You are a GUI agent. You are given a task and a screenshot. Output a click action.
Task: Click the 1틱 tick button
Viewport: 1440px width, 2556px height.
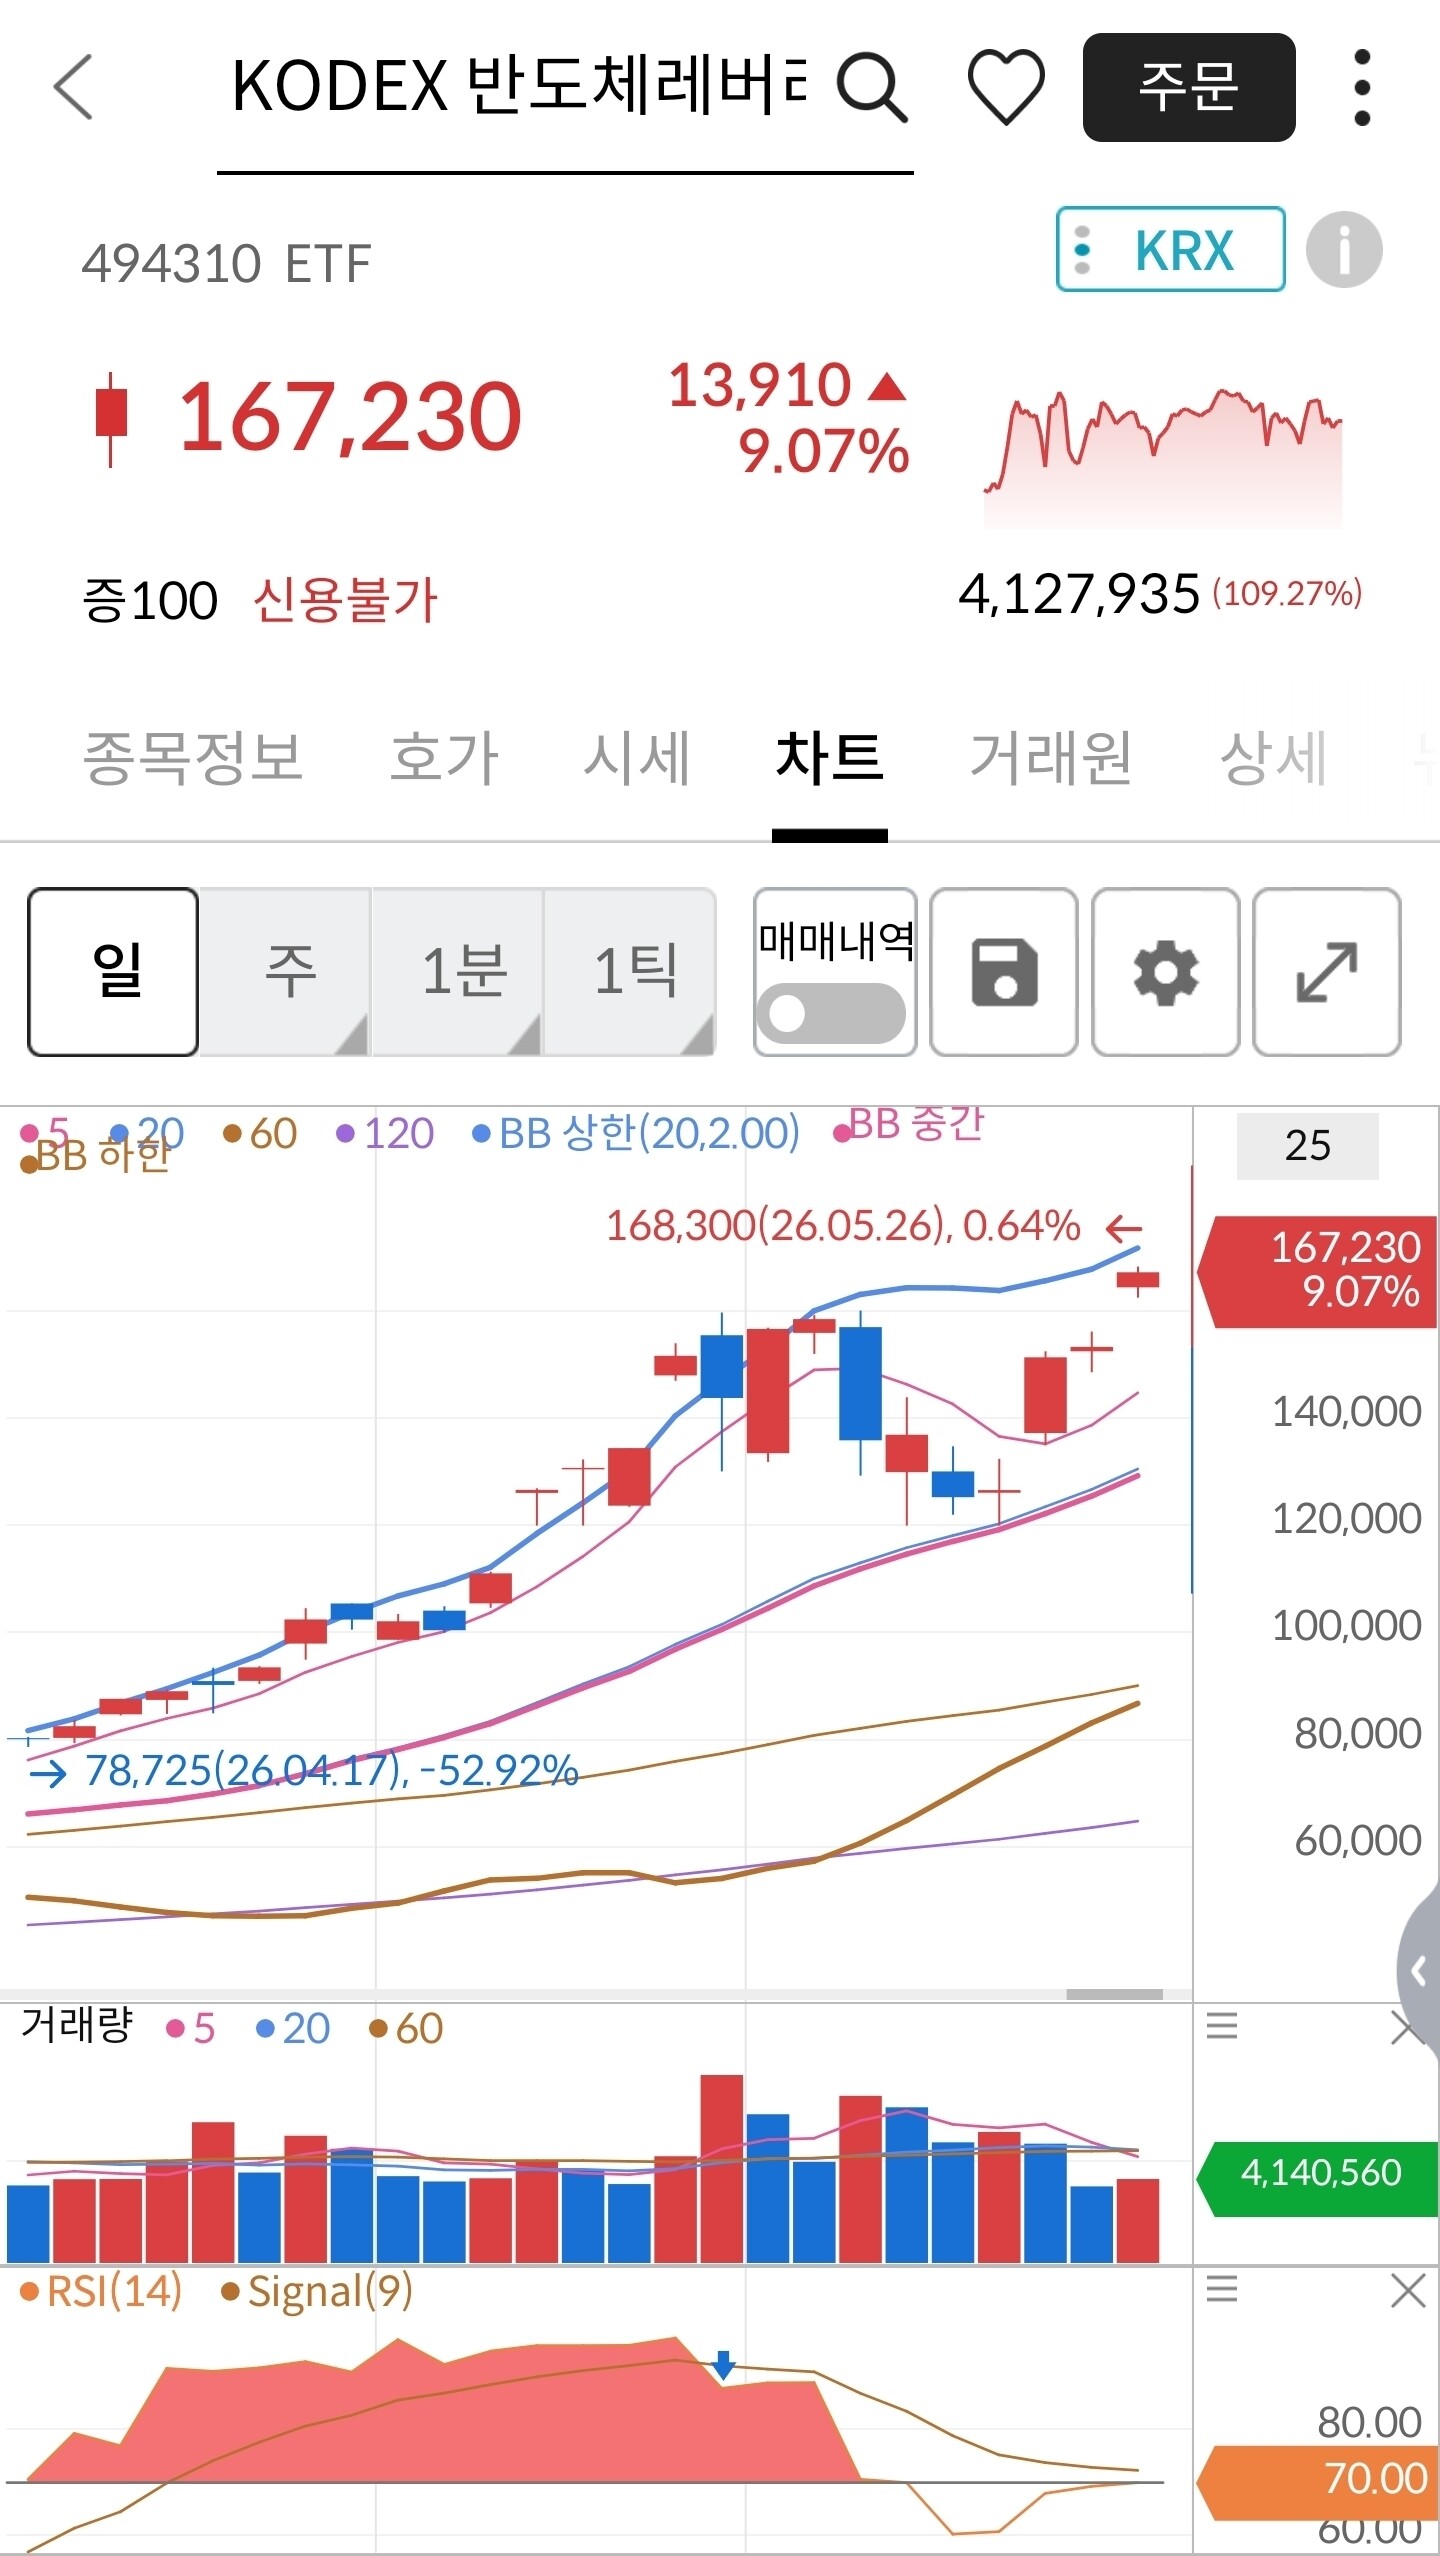pos(630,972)
